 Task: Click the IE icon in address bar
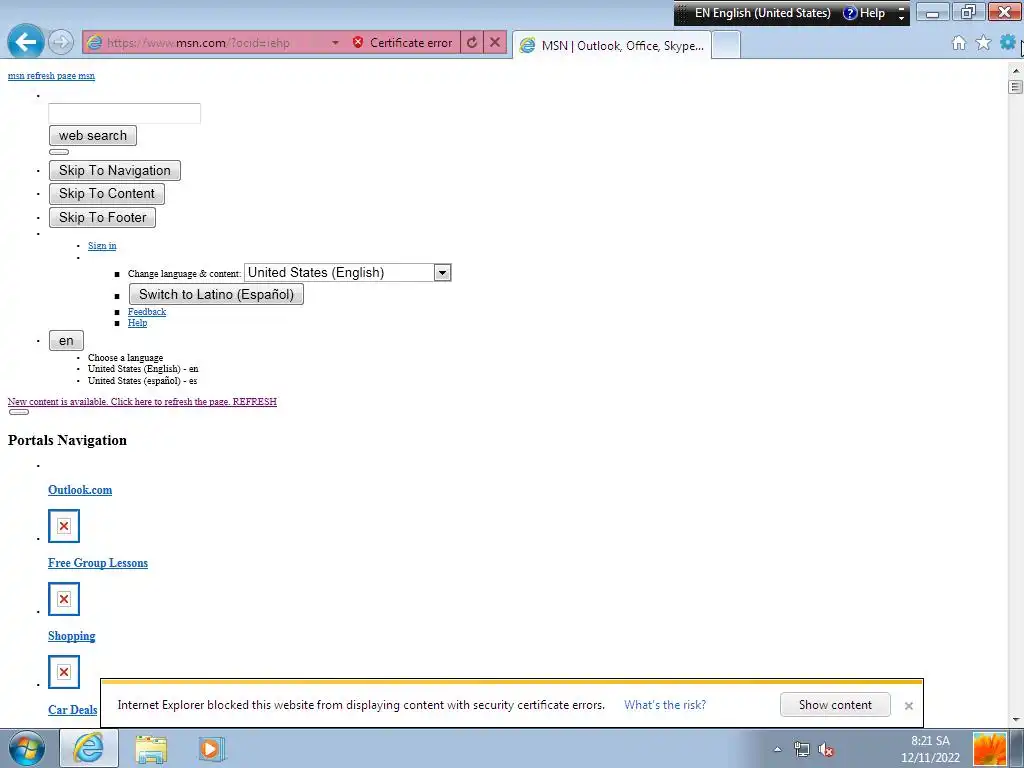tap(95, 42)
